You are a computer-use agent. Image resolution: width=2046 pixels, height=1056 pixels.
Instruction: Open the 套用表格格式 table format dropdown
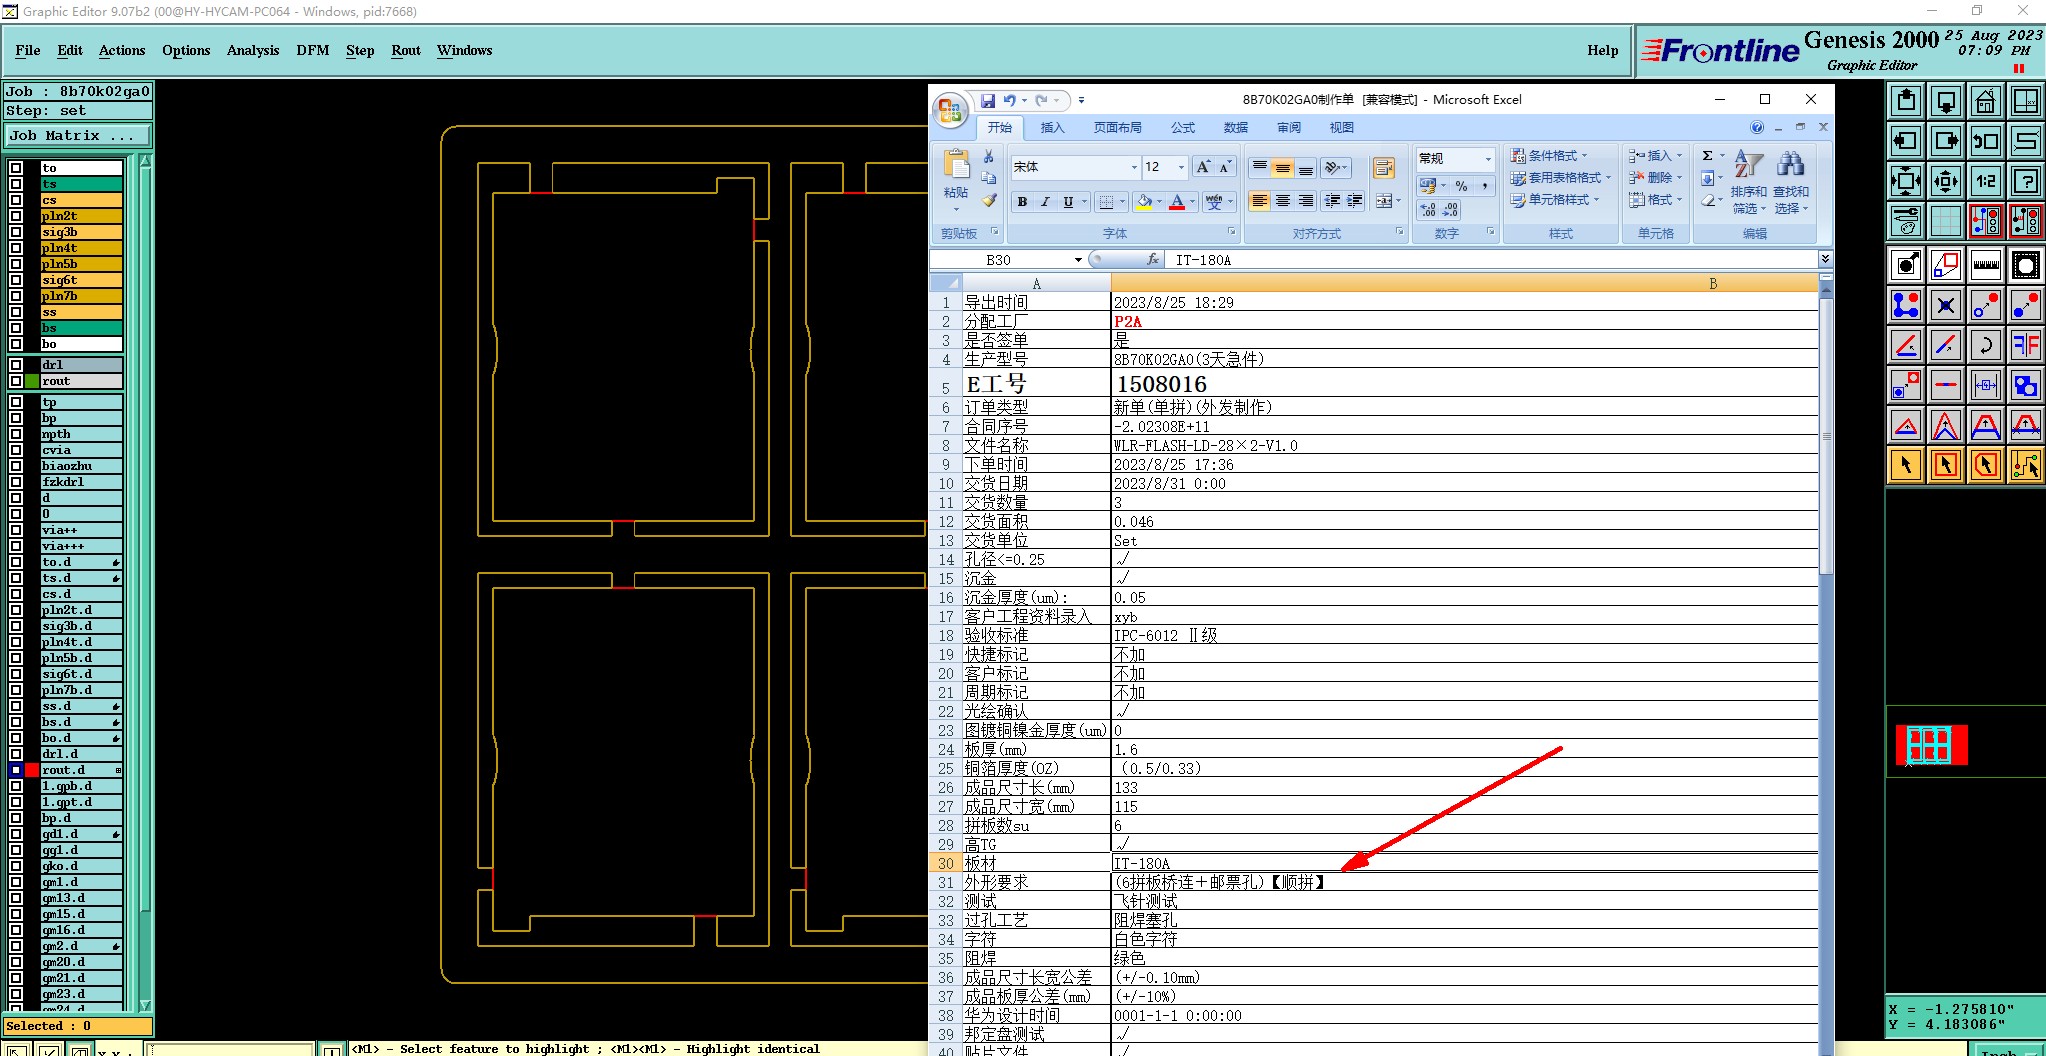(x=1560, y=177)
